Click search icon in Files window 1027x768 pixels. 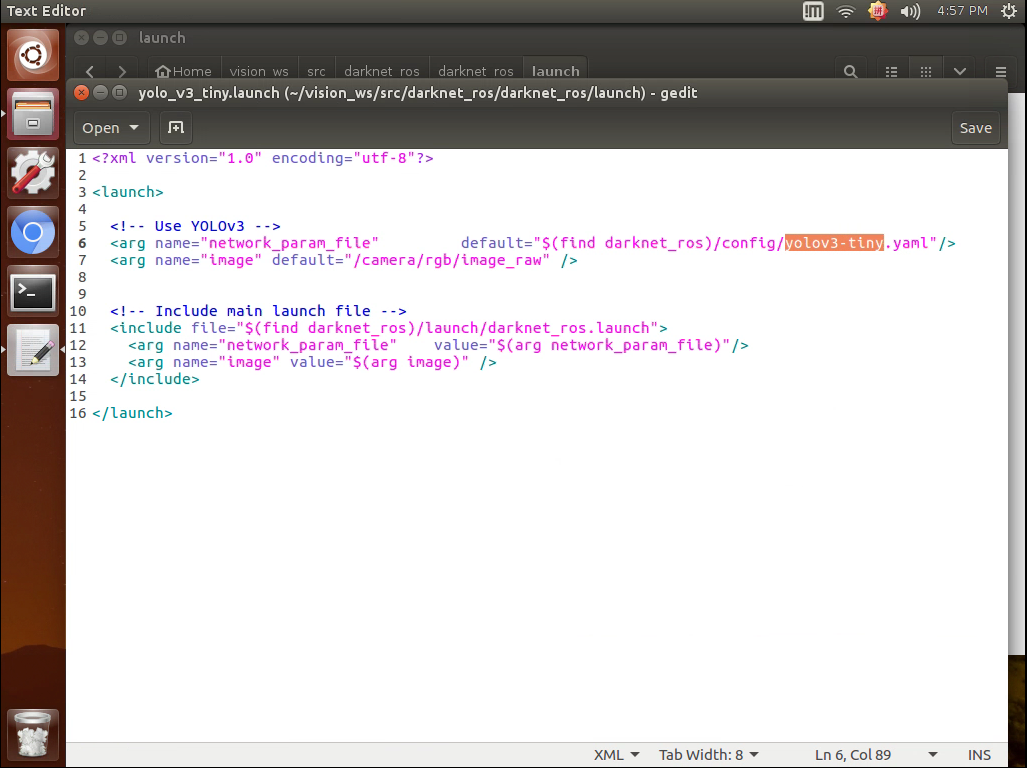pos(850,71)
